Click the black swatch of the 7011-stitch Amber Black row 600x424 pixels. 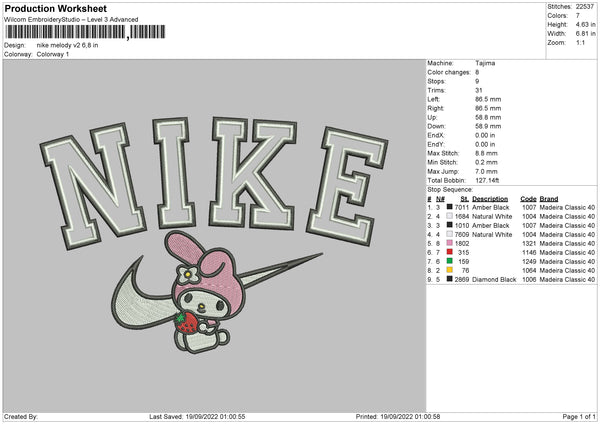pyautogui.click(x=450, y=207)
